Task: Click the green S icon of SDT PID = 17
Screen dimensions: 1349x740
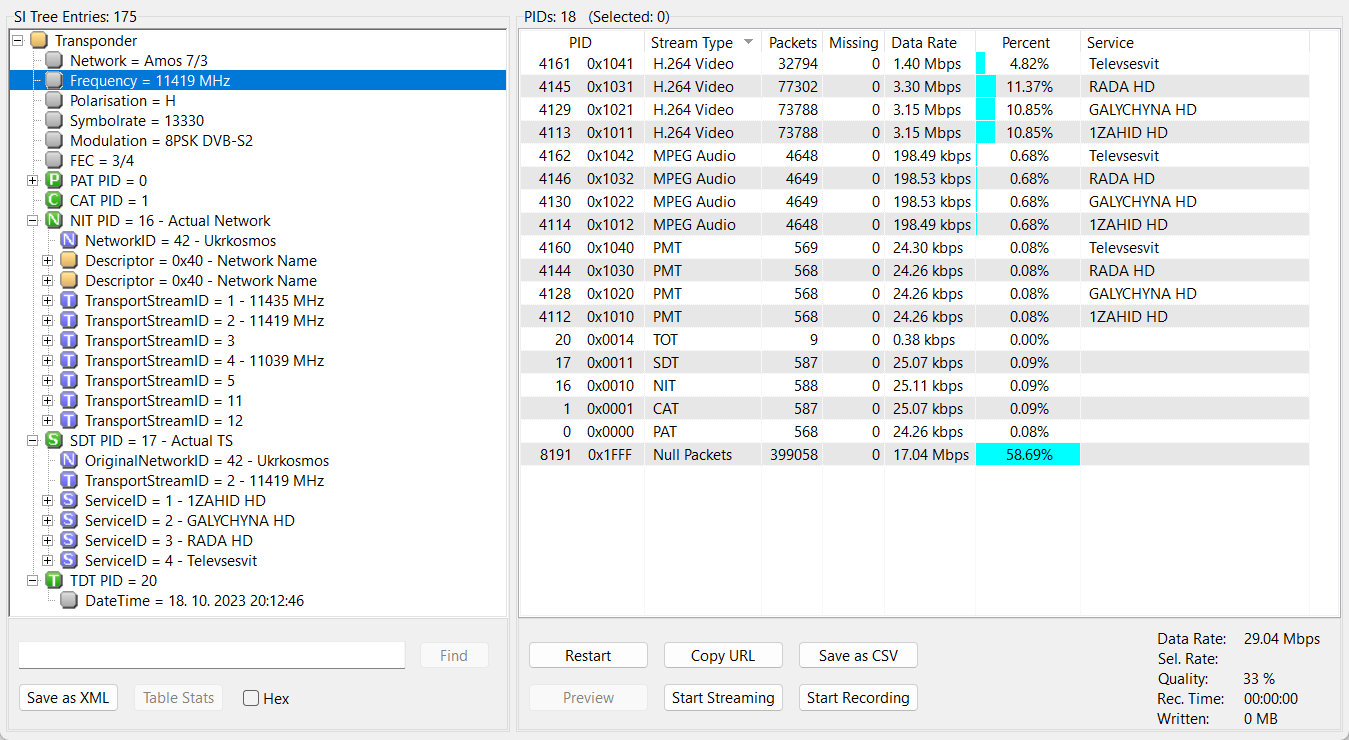Action: coord(54,441)
